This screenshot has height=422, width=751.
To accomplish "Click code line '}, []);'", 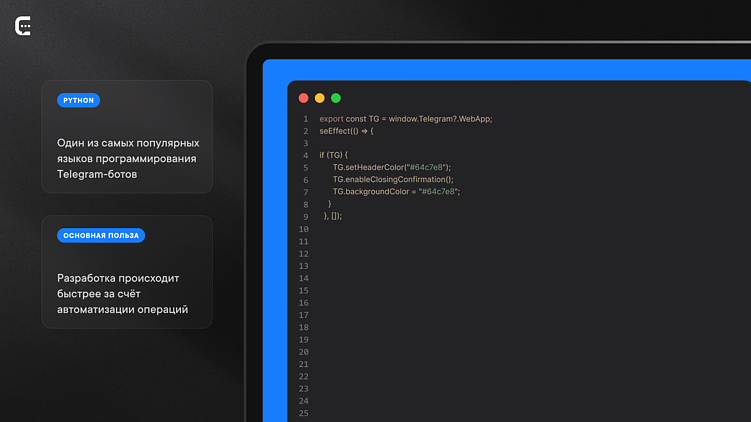I will tap(333, 216).
